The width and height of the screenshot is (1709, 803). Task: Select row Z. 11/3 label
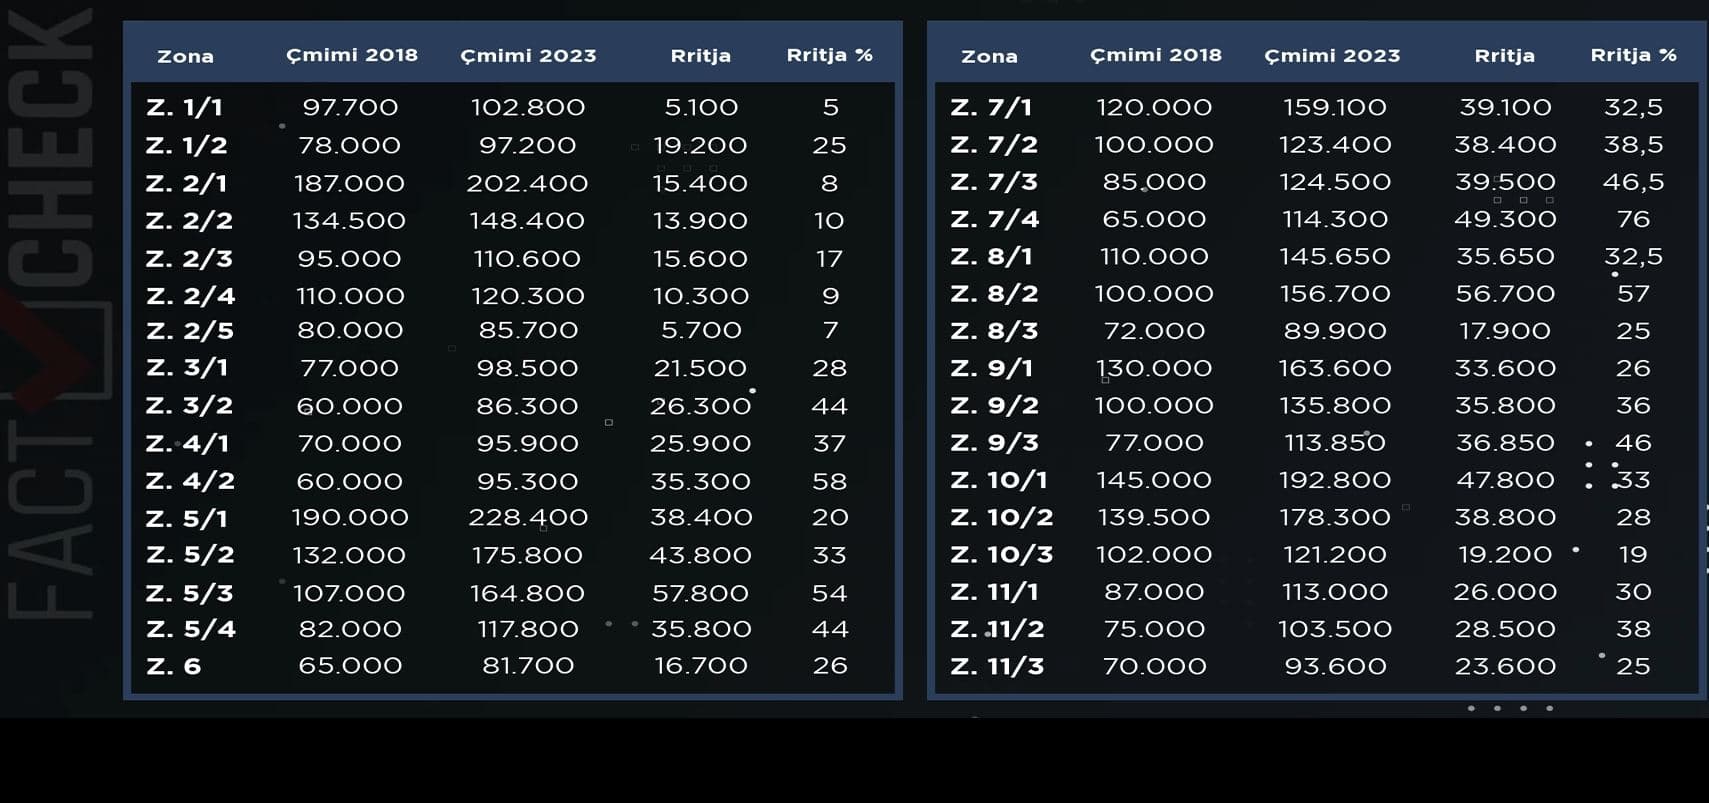tap(997, 666)
